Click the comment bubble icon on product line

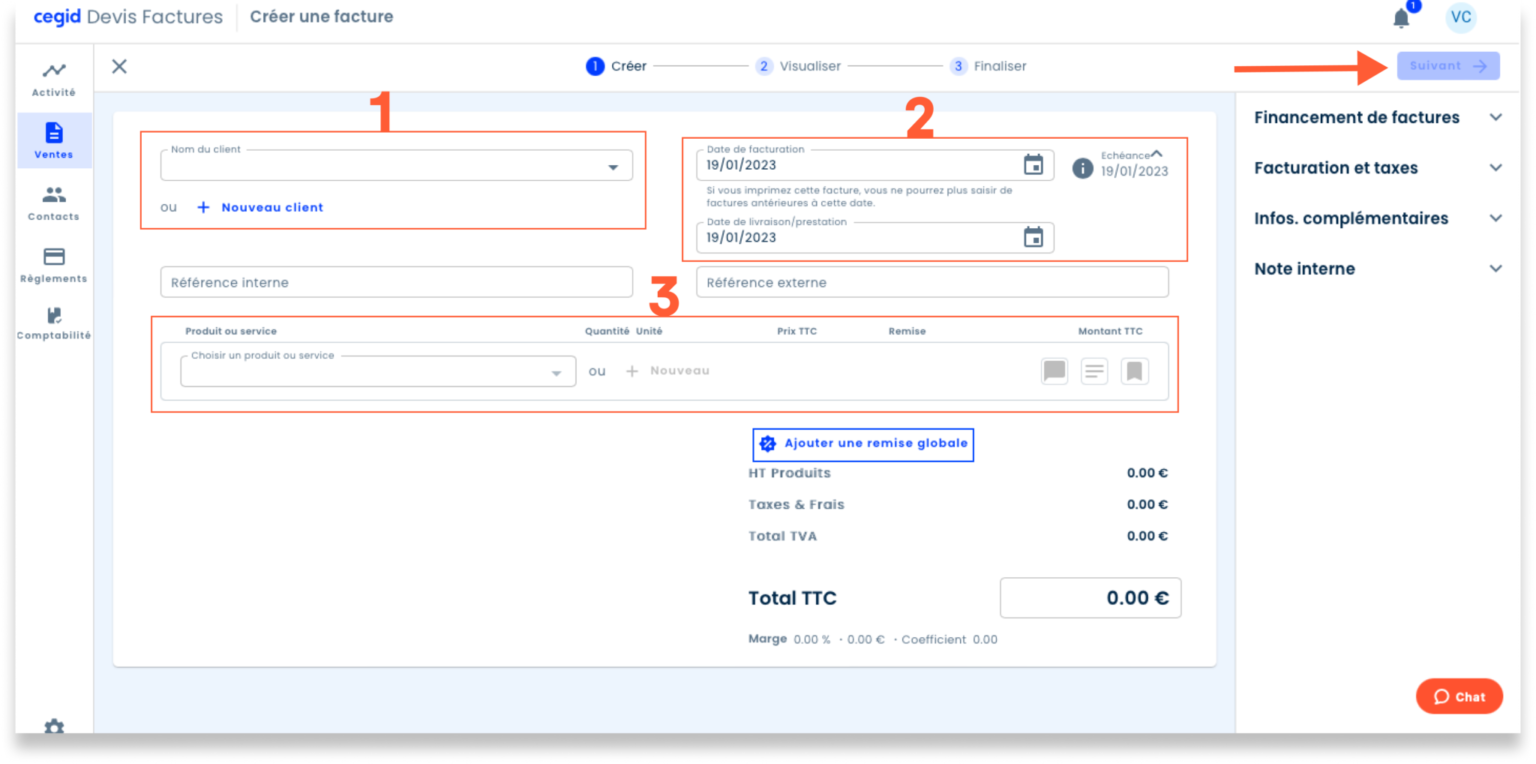[1054, 372]
